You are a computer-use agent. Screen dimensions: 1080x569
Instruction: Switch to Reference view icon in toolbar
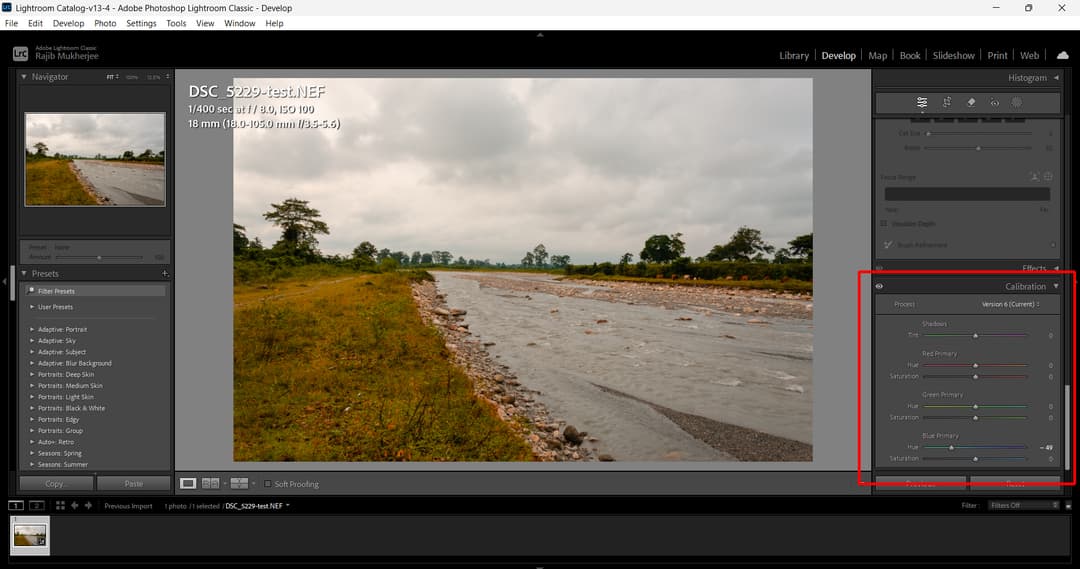(211, 484)
